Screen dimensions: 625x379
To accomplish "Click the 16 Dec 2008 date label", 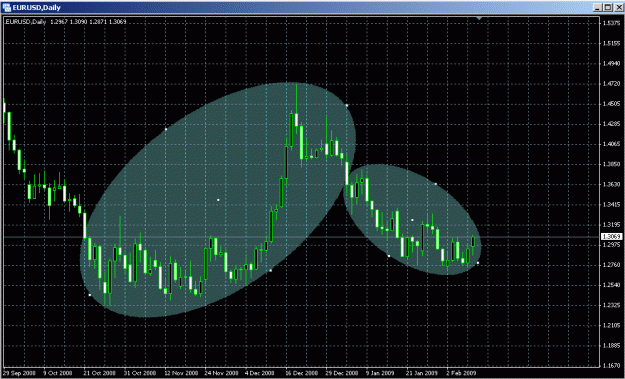I will pyautogui.click(x=302, y=373).
